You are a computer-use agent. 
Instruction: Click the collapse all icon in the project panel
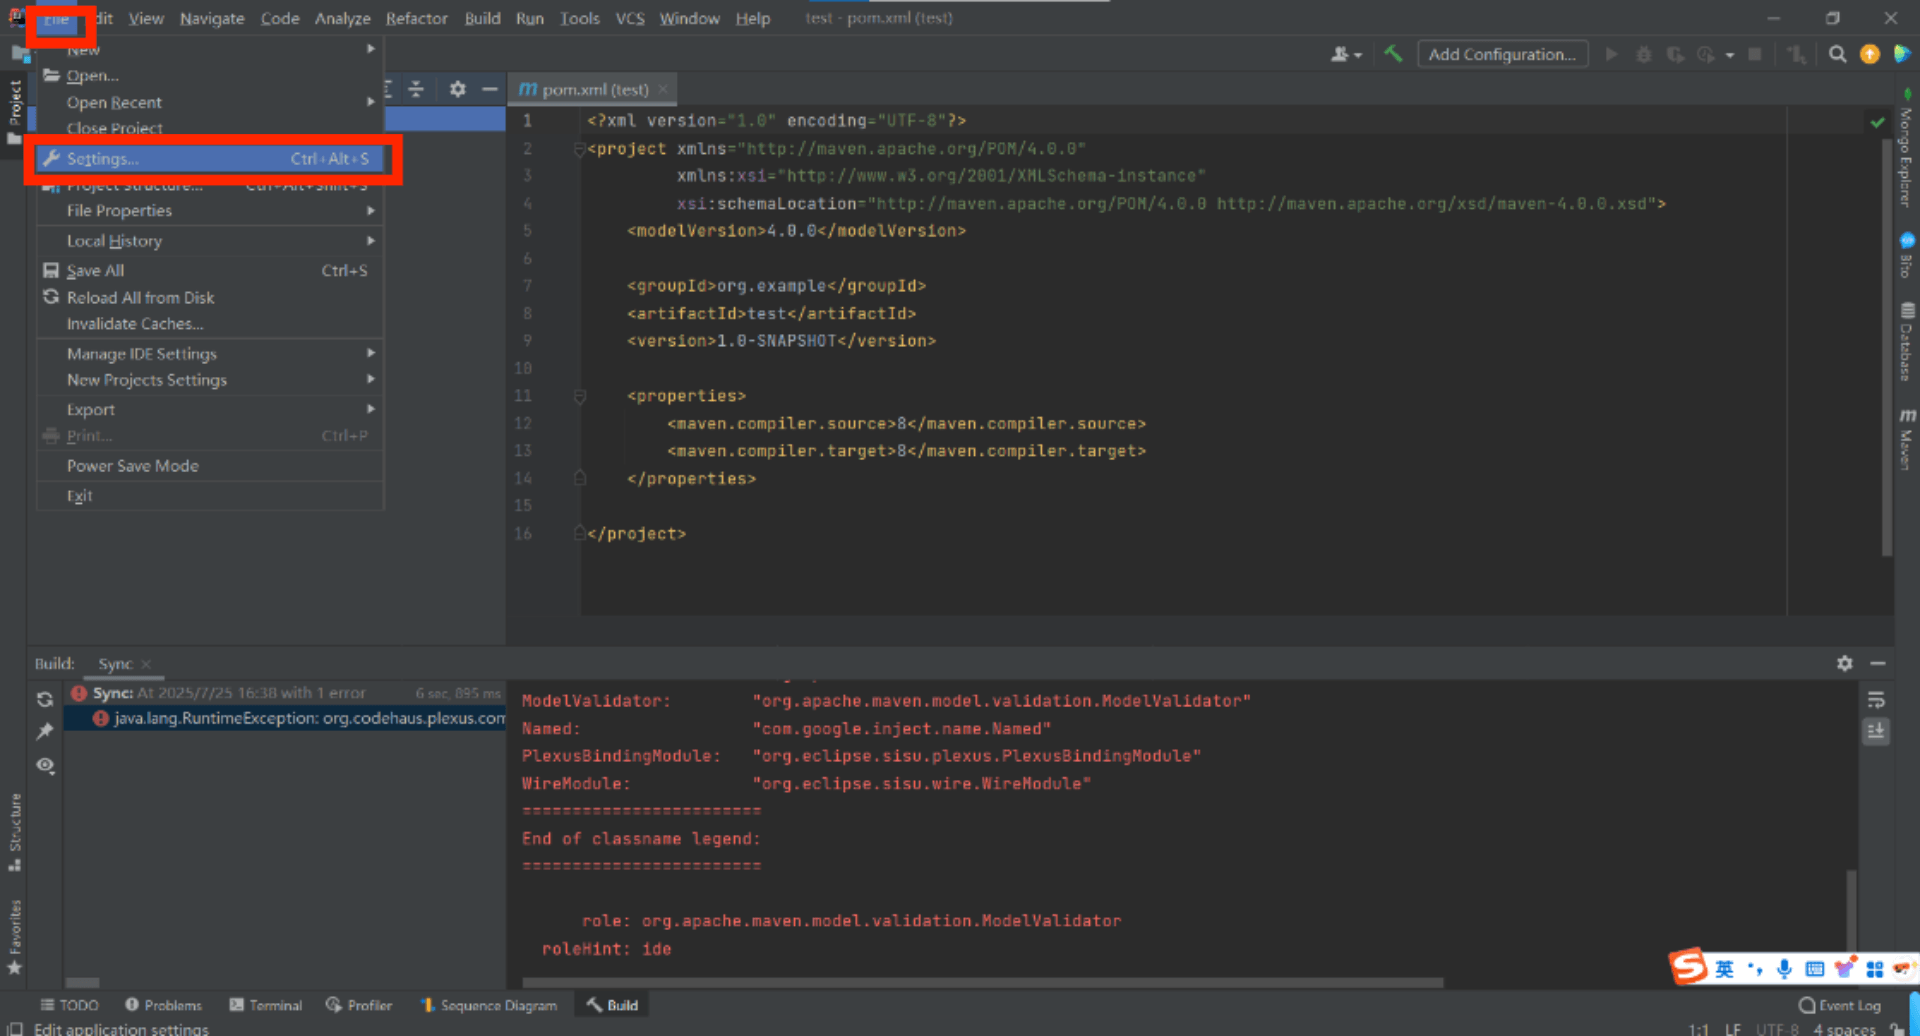pos(416,89)
